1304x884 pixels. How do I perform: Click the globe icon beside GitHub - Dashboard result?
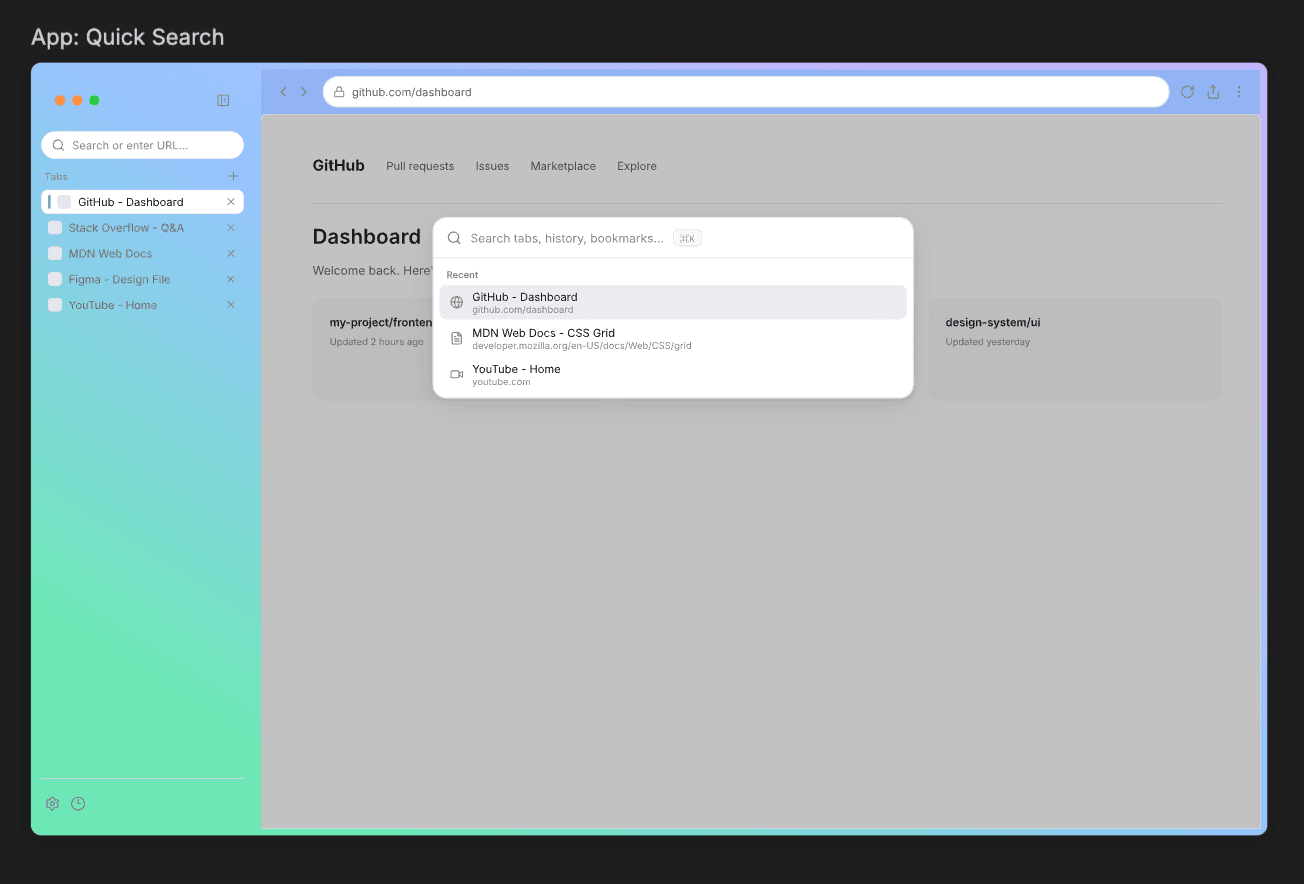(x=456, y=301)
